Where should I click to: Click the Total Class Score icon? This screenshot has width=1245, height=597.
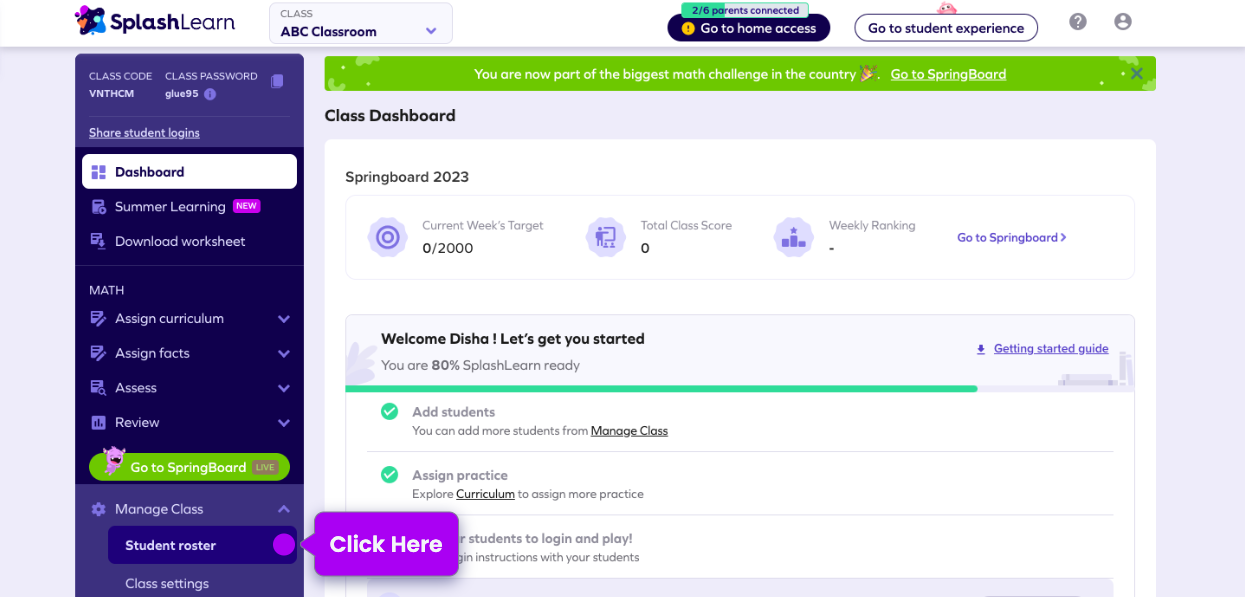coord(605,237)
